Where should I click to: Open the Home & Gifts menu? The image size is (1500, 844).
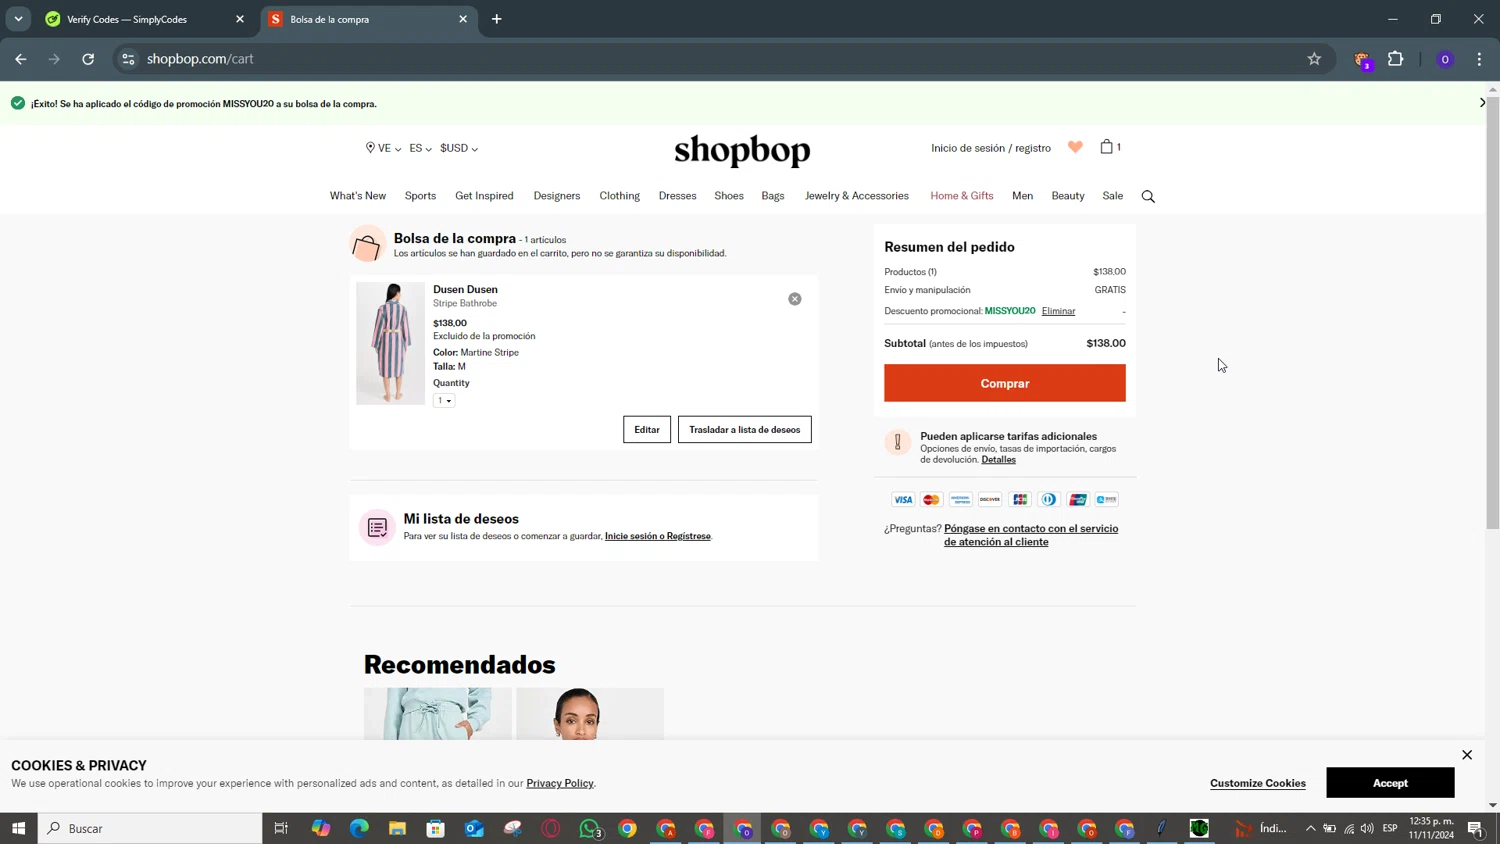962,196
